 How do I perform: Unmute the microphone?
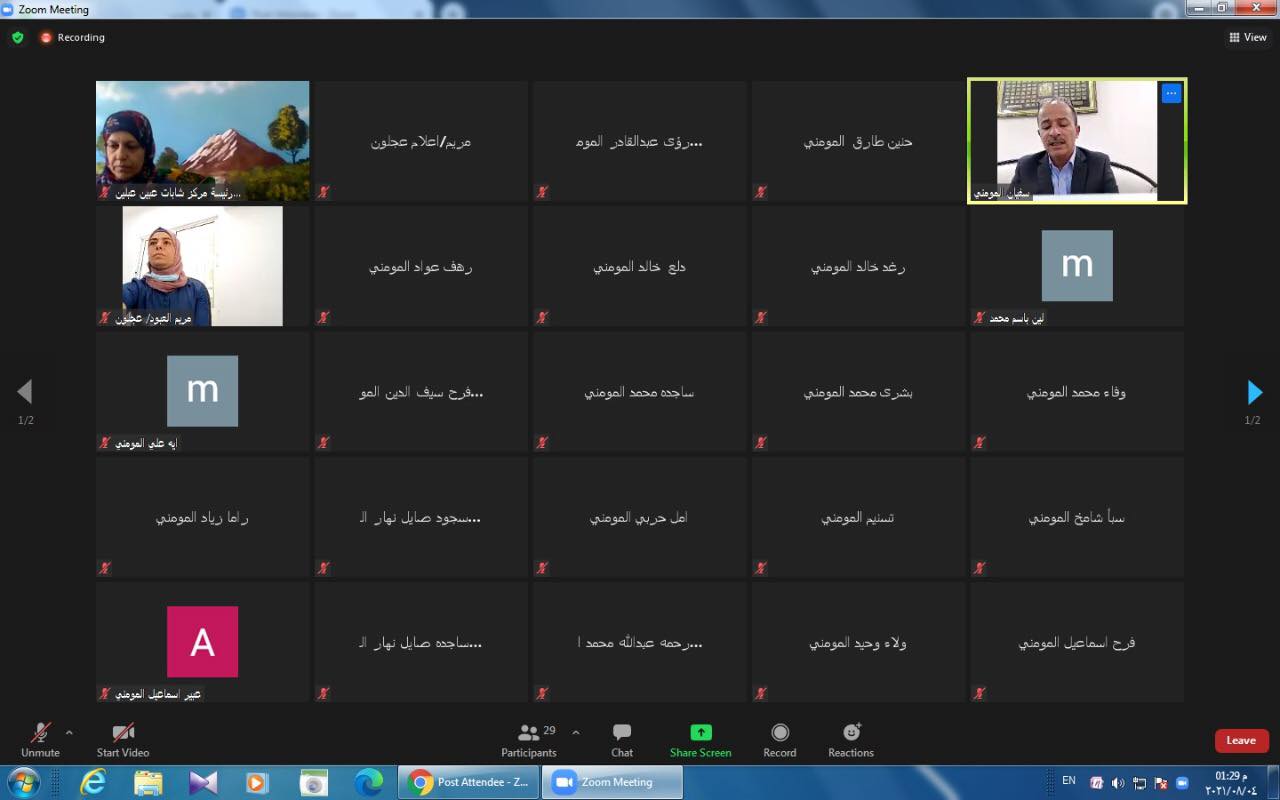(x=40, y=740)
